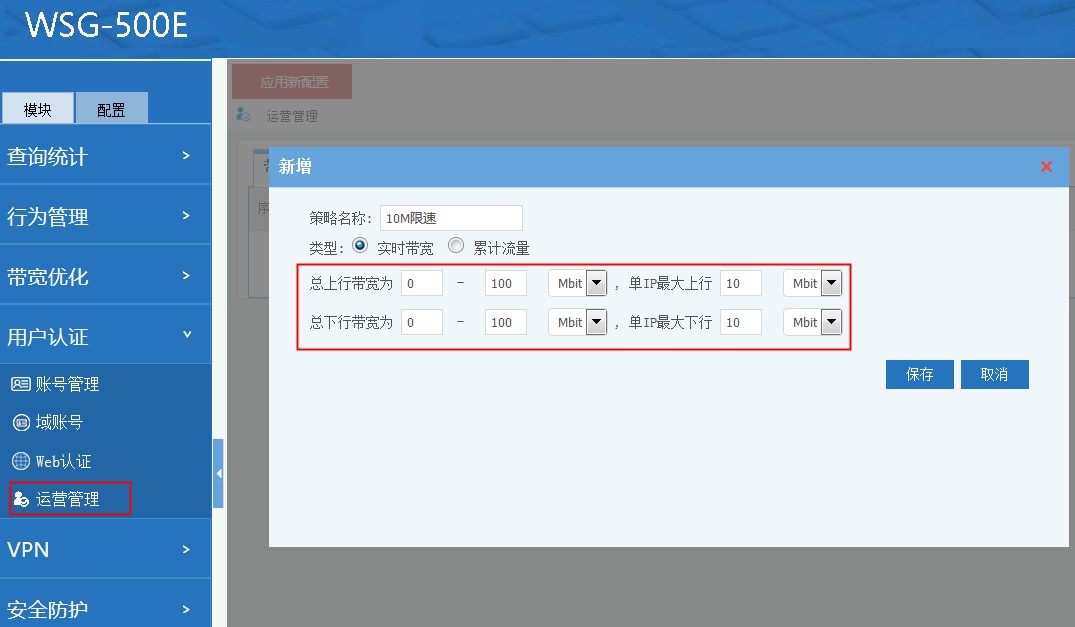Screen dimensions: 1075x627
Task: Click the 取消 button
Action: coord(994,375)
